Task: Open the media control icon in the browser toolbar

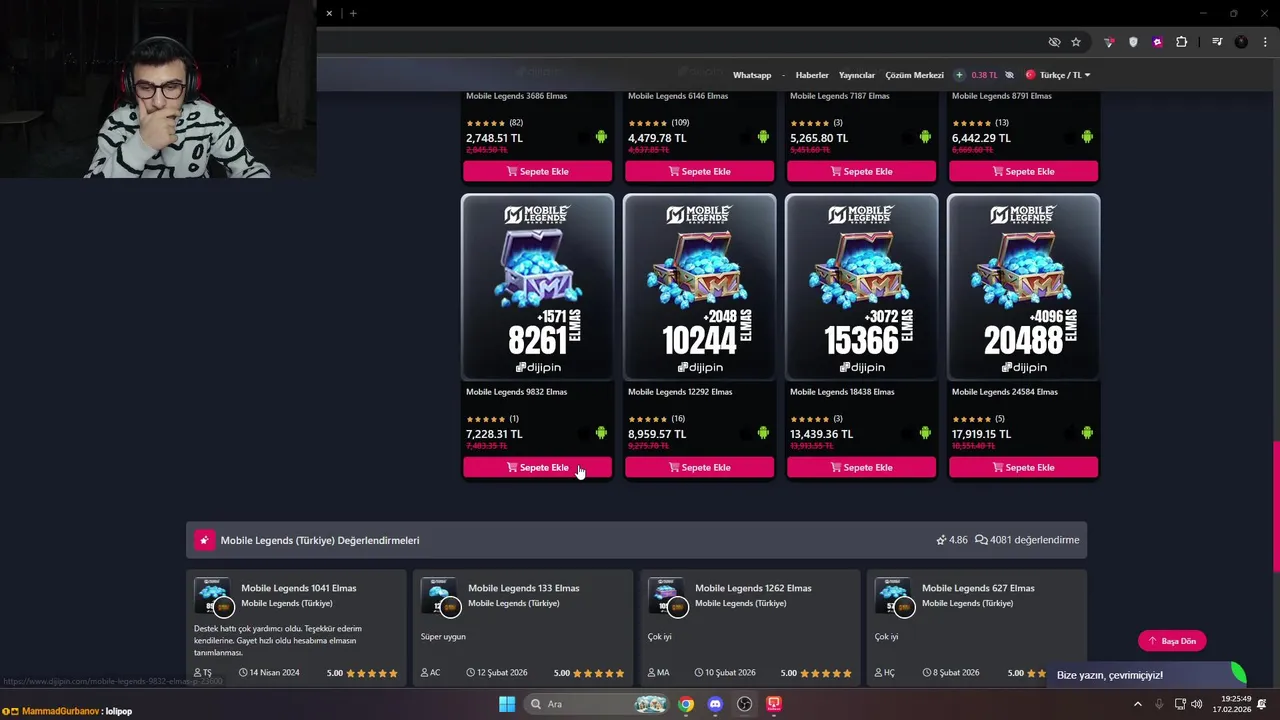Action: tap(1217, 42)
